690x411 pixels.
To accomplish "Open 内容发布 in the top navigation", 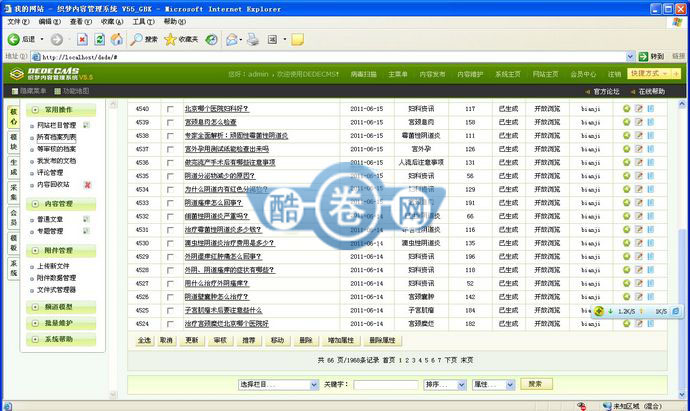I will pyautogui.click(x=432, y=74).
